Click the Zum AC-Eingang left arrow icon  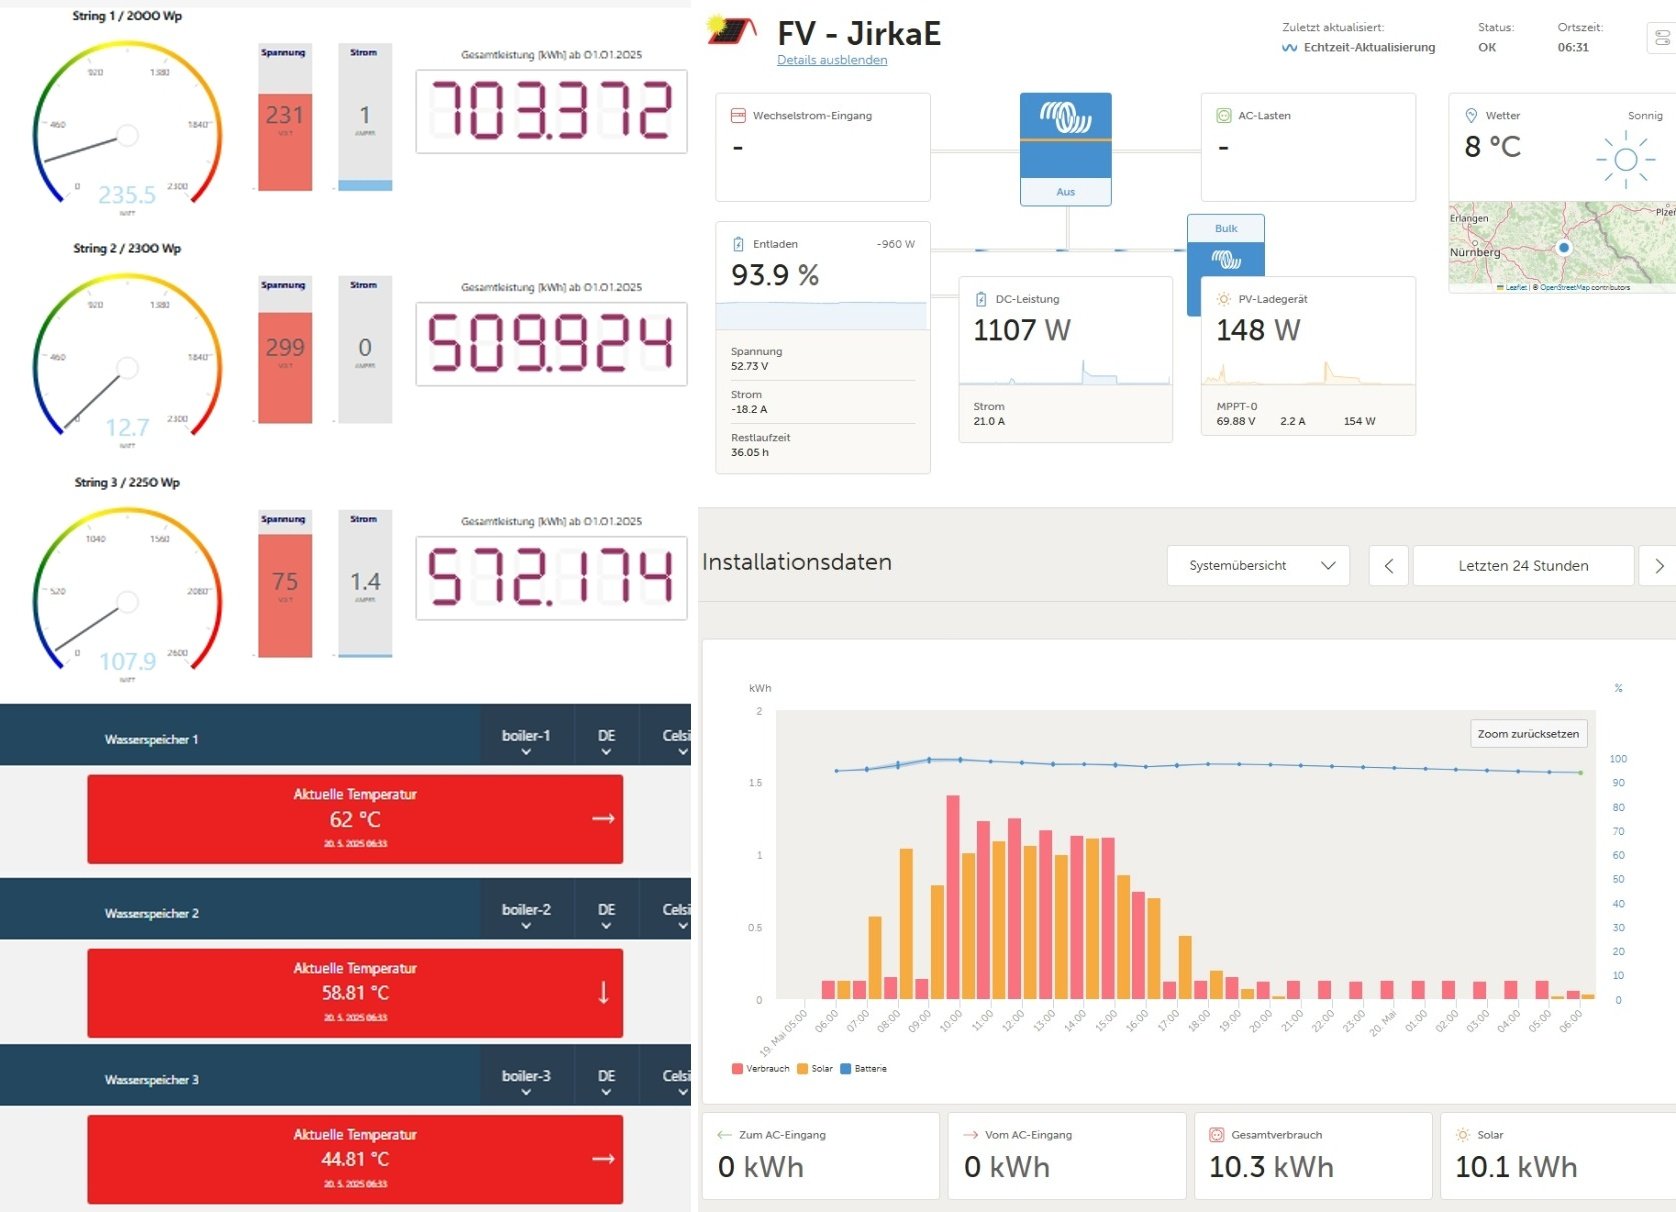point(725,1135)
